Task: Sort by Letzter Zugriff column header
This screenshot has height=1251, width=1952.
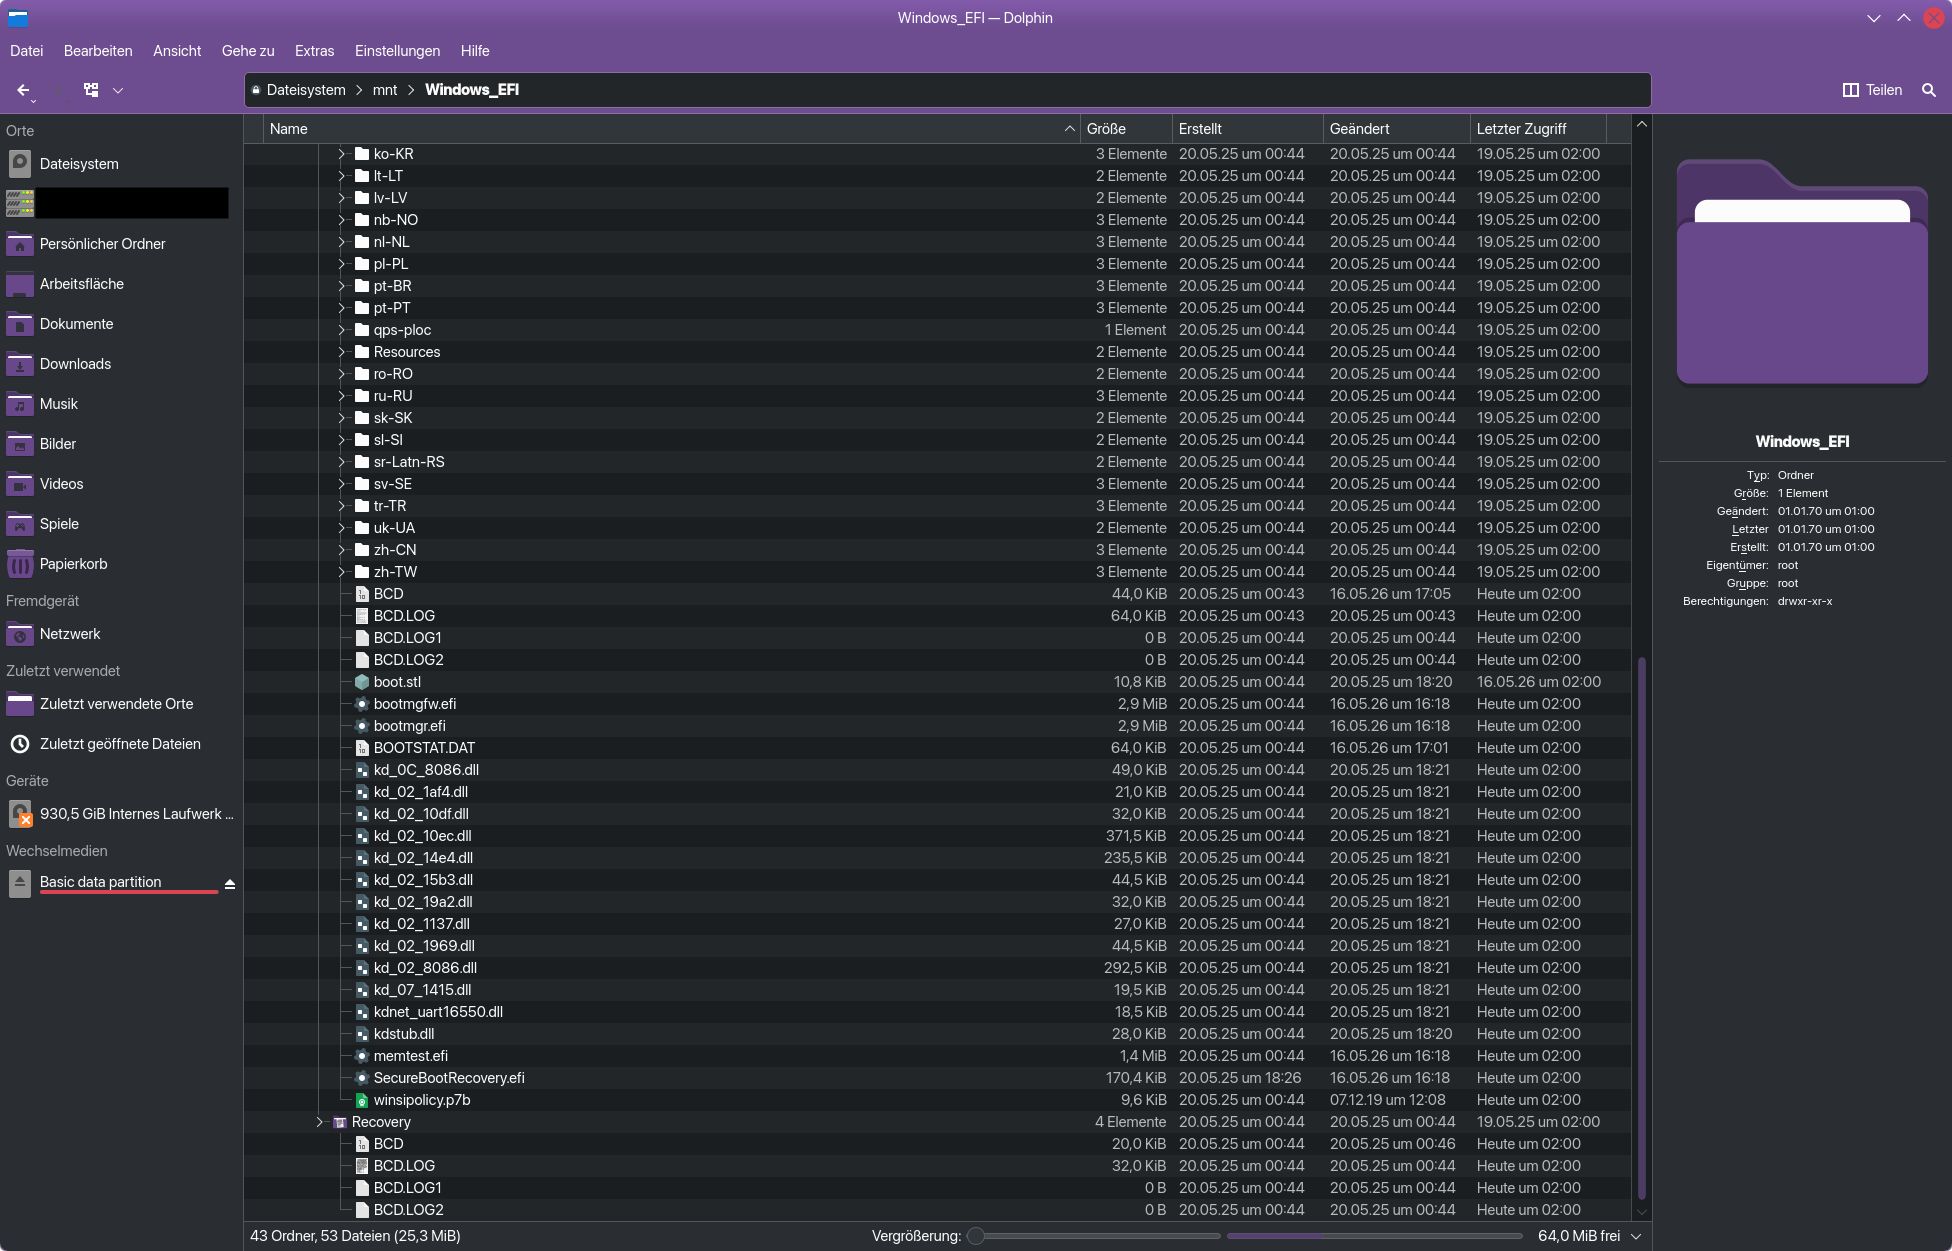Action: (x=1538, y=129)
